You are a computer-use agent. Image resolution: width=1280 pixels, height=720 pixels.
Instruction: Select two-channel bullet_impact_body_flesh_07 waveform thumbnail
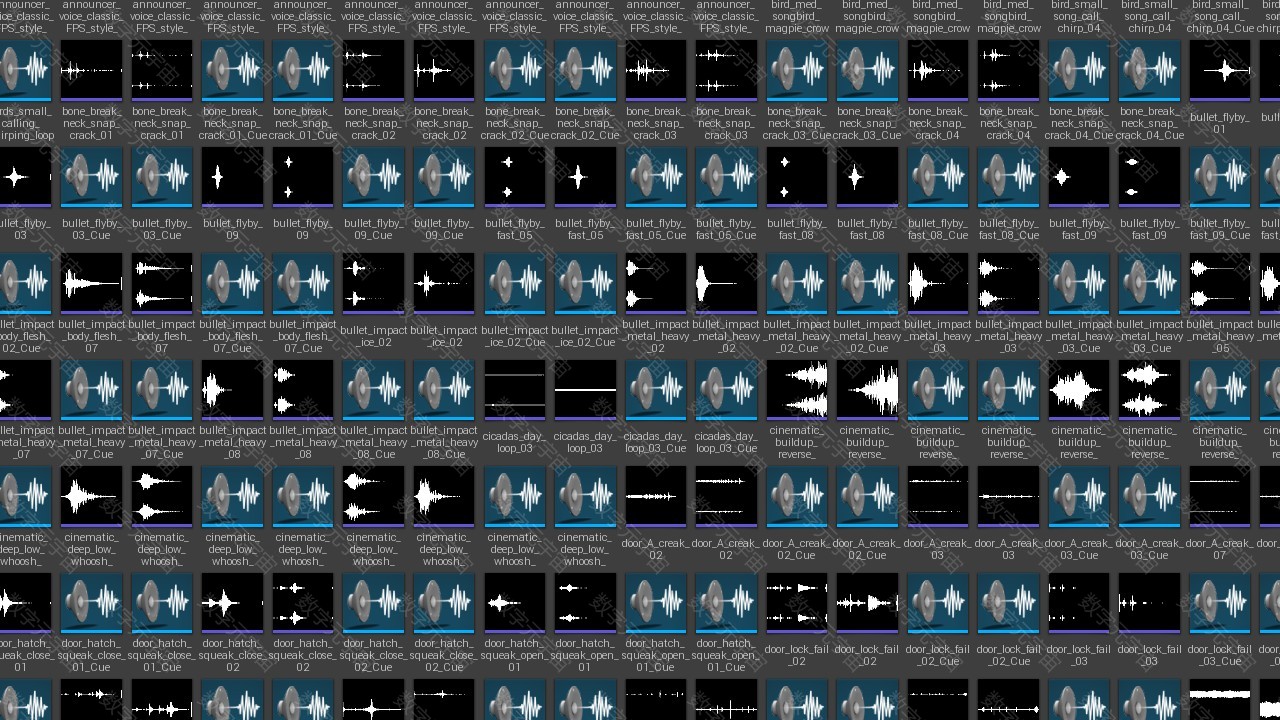tap(162, 284)
